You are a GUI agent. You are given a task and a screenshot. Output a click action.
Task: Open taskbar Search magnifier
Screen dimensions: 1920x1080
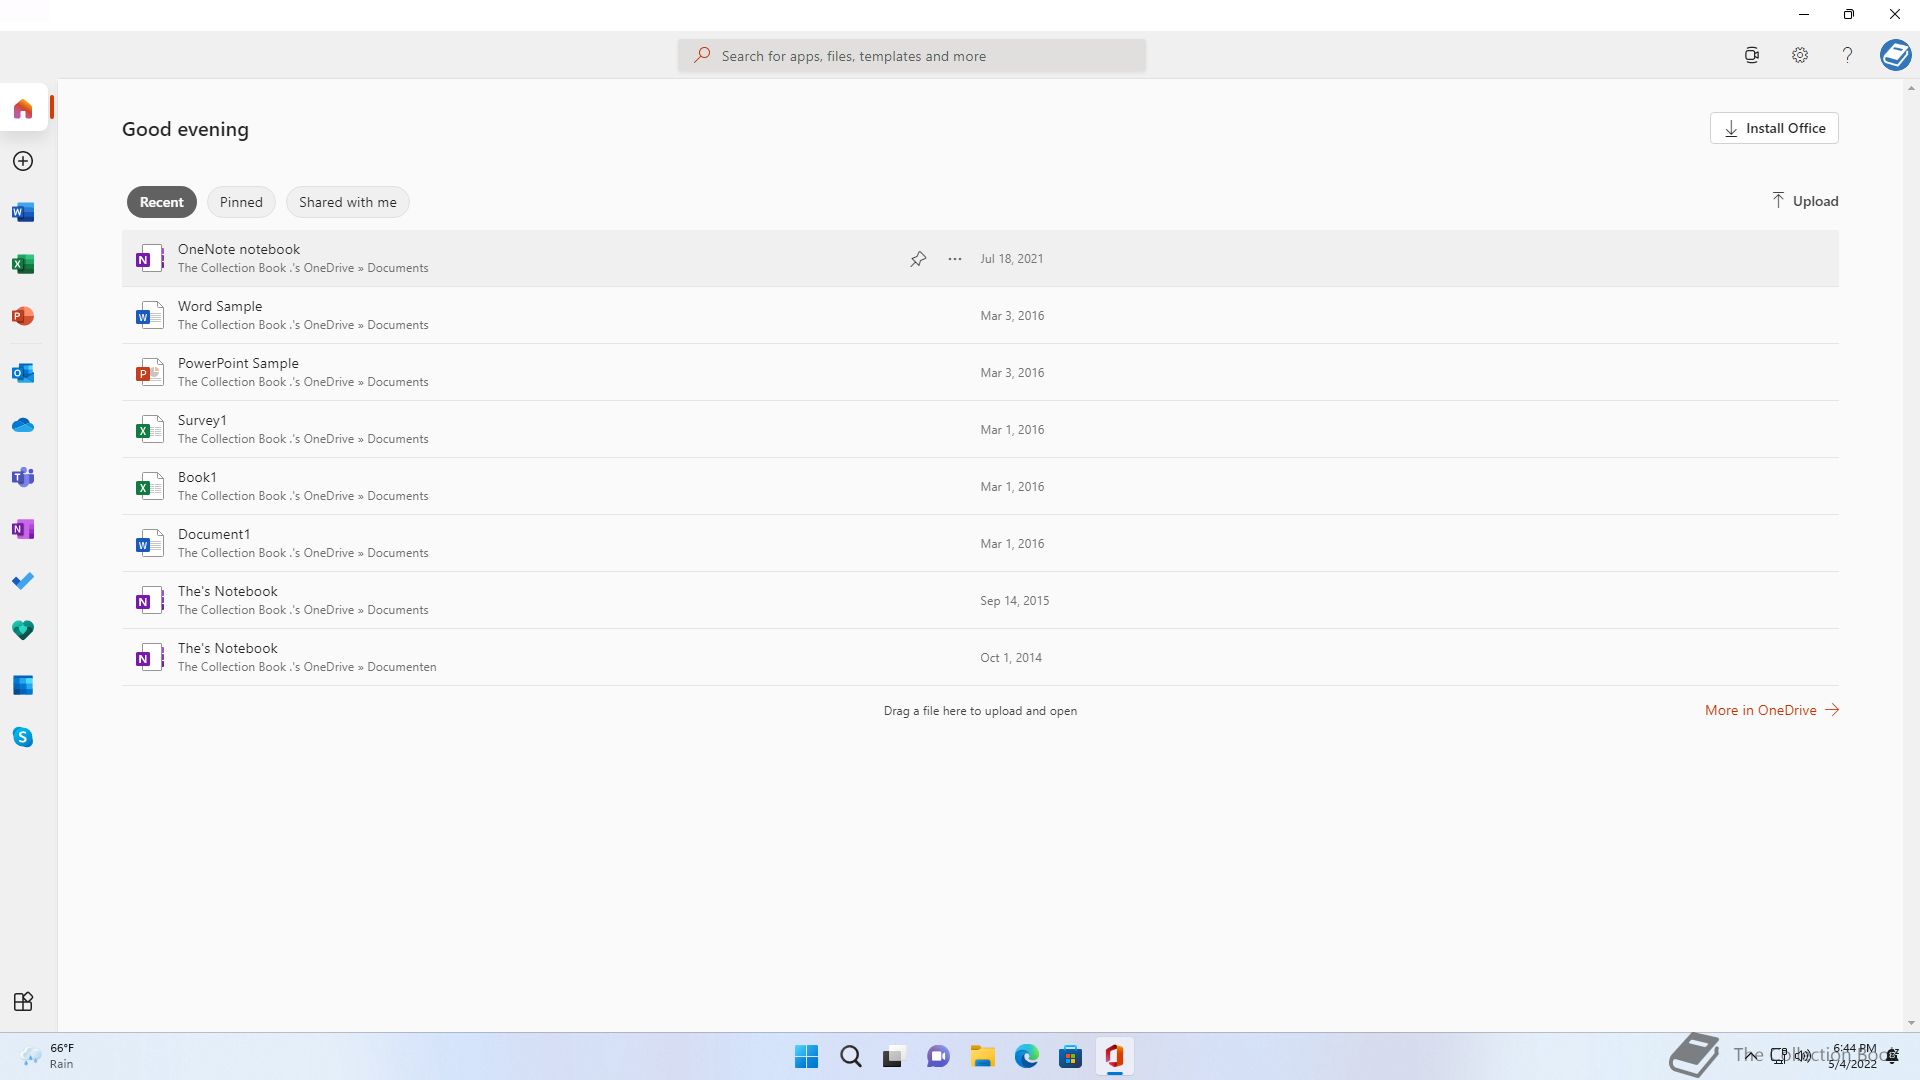point(851,1056)
